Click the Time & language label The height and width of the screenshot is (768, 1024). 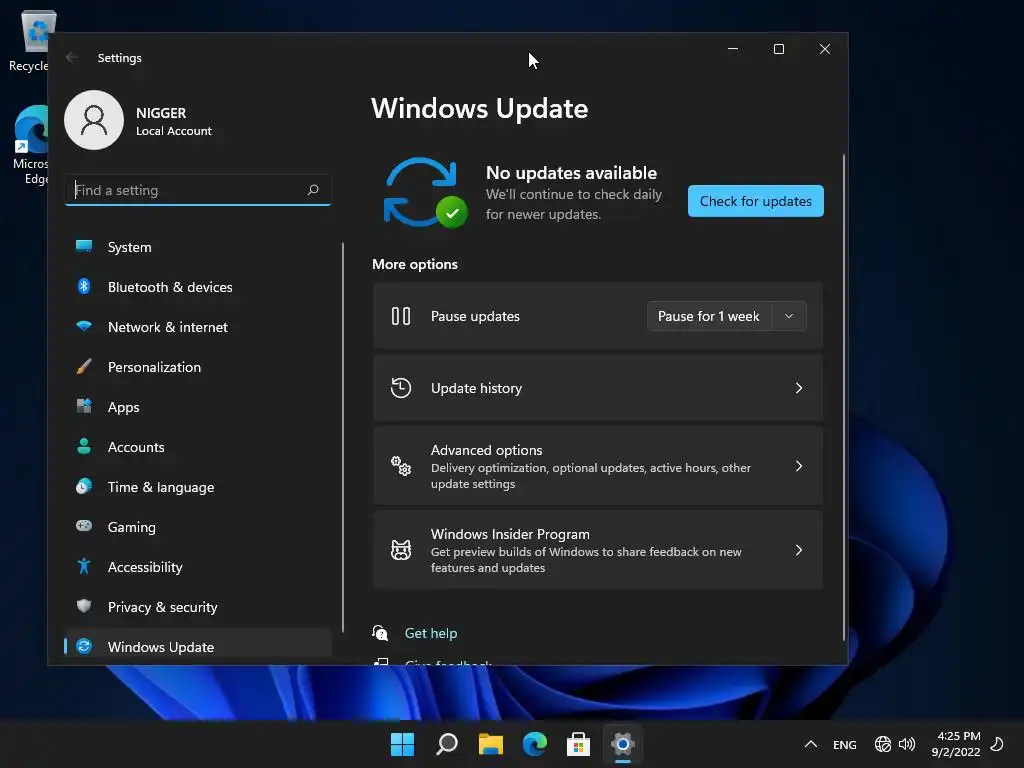click(x=161, y=487)
